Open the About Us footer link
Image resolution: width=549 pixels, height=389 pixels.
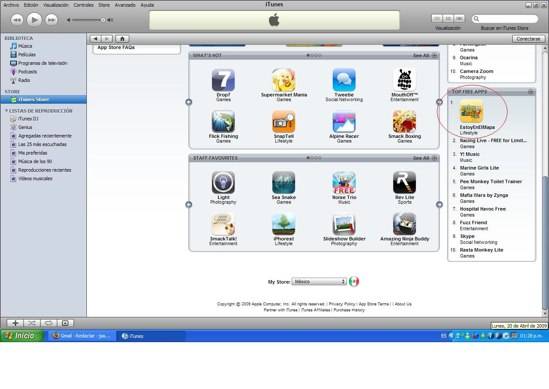(403, 304)
